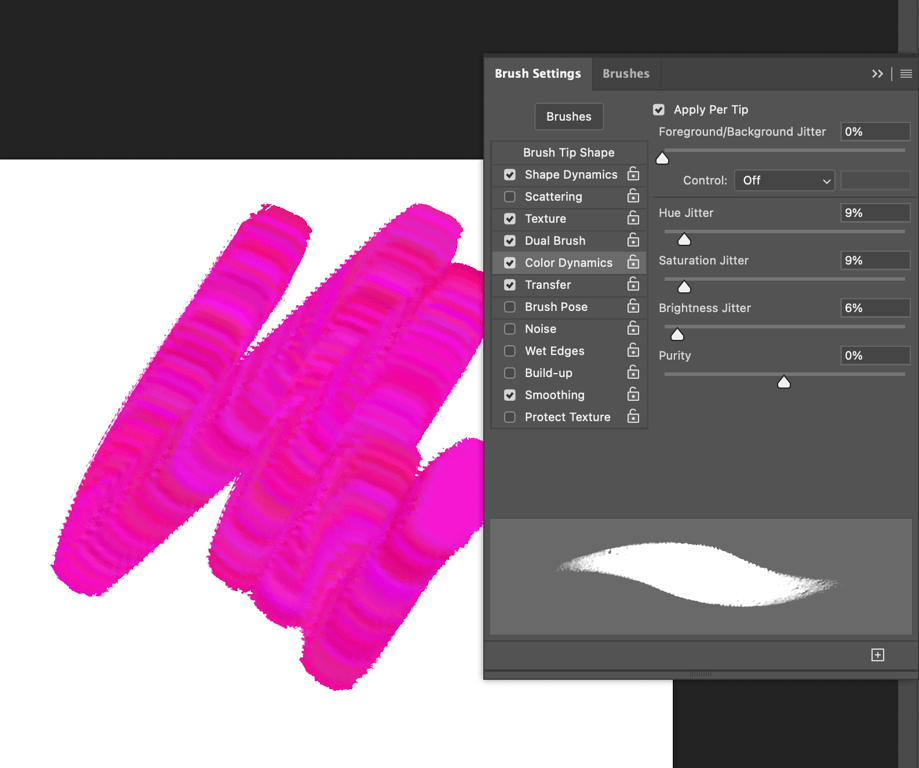Click the Hue Jitter 9% field
The width and height of the screenshot is (919, 768).
coord(875,213)
